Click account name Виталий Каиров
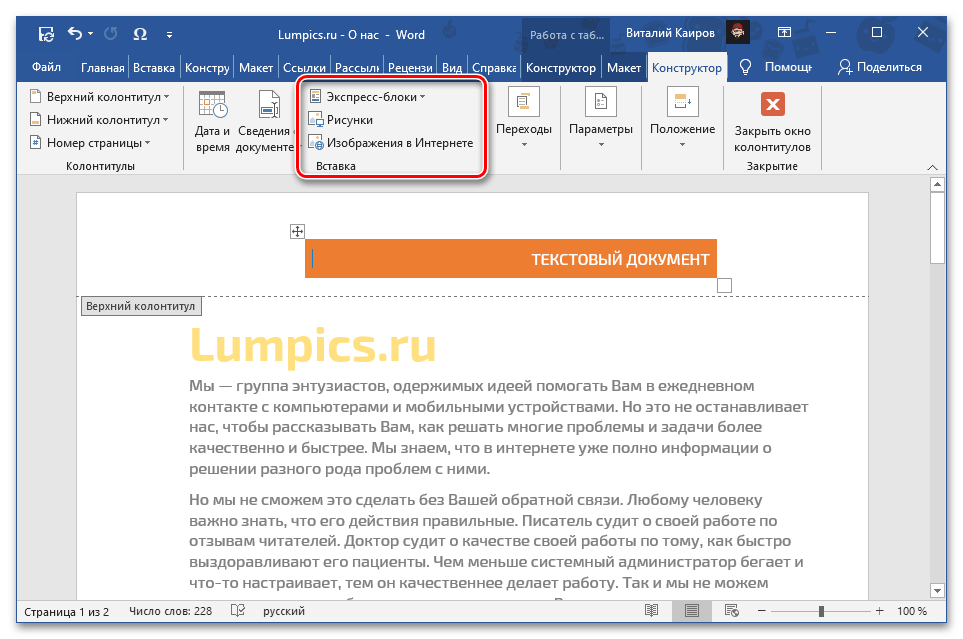 tap(670, 33)
